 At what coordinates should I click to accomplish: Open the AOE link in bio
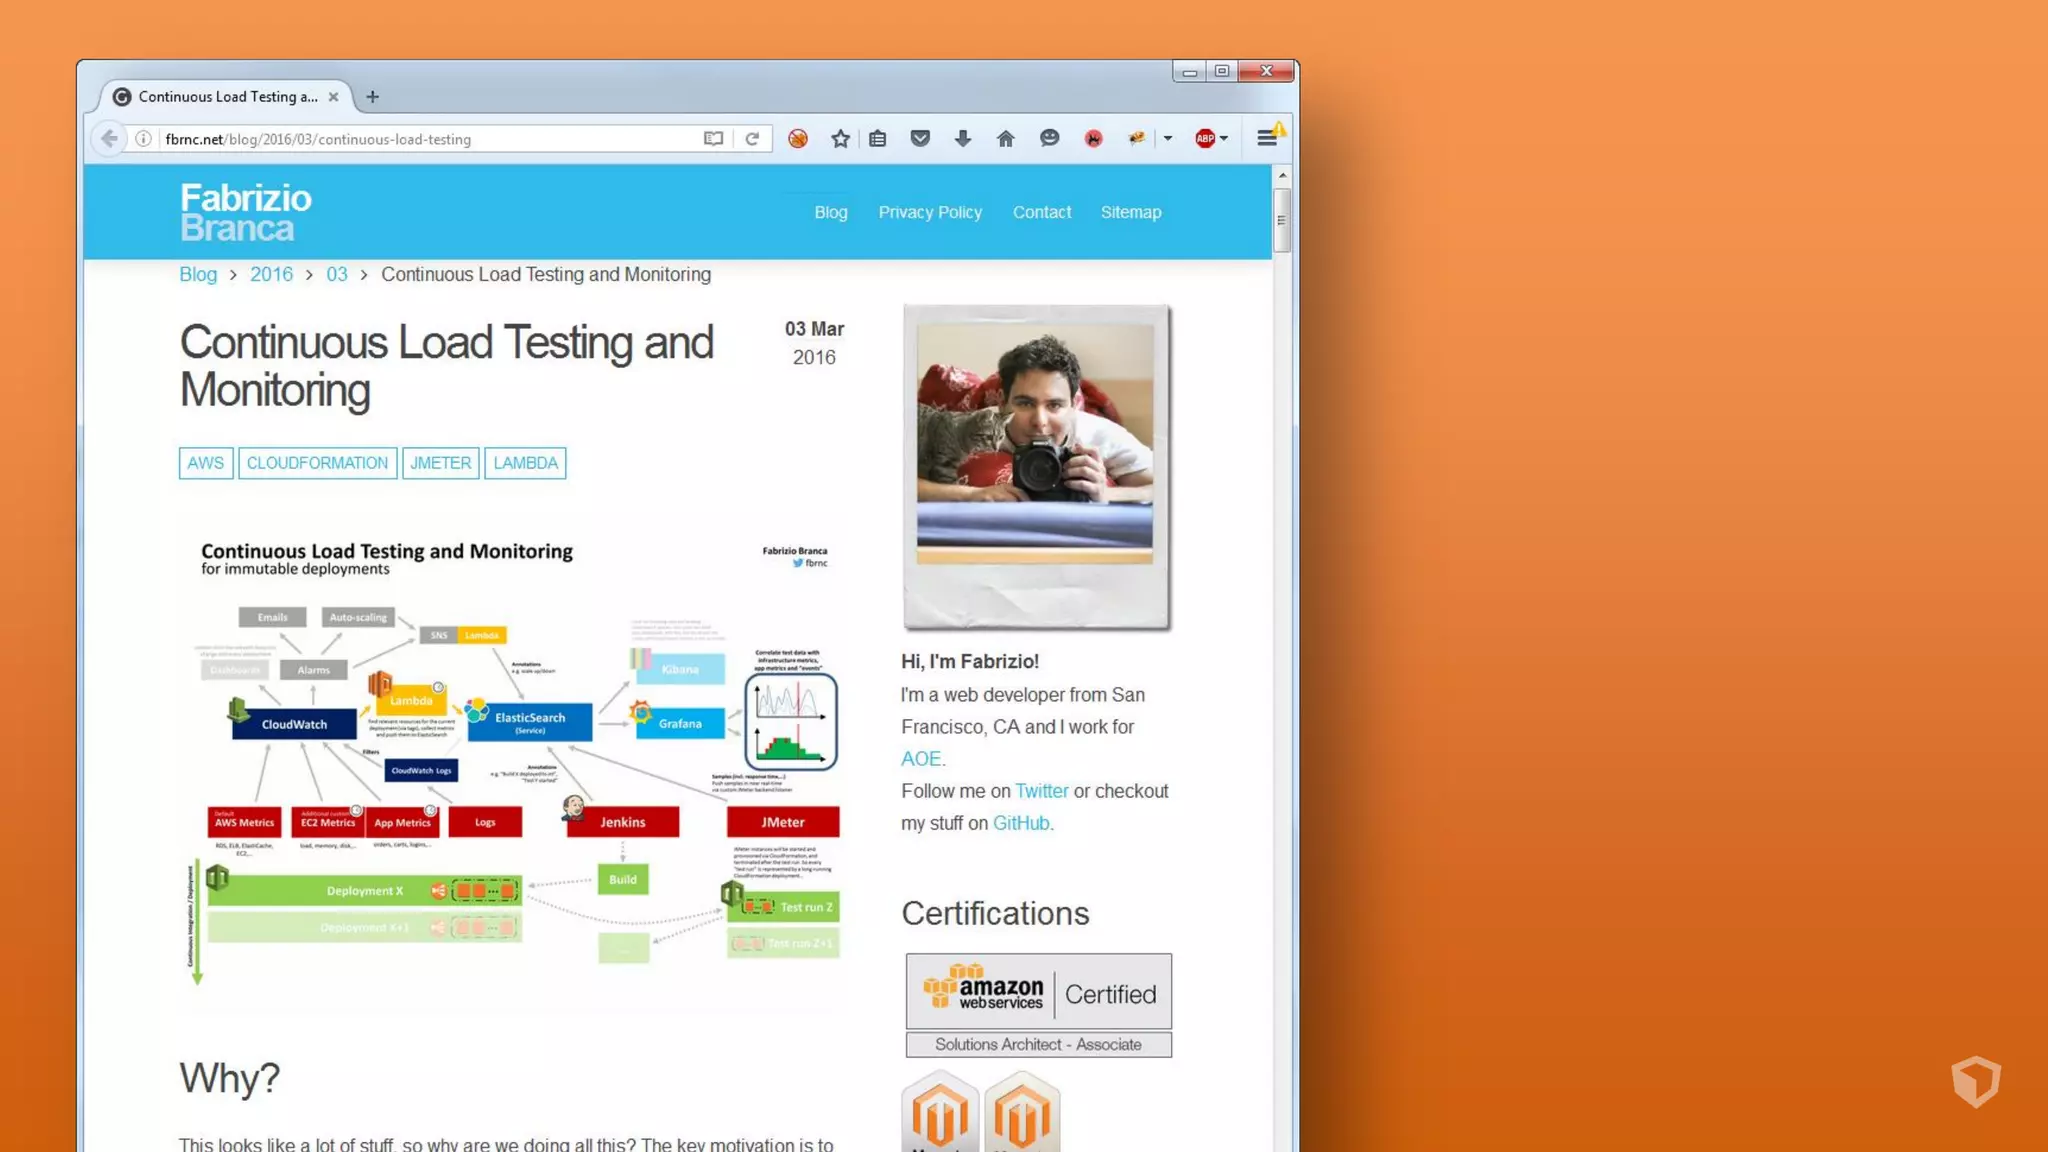click(x=921, y=759)
